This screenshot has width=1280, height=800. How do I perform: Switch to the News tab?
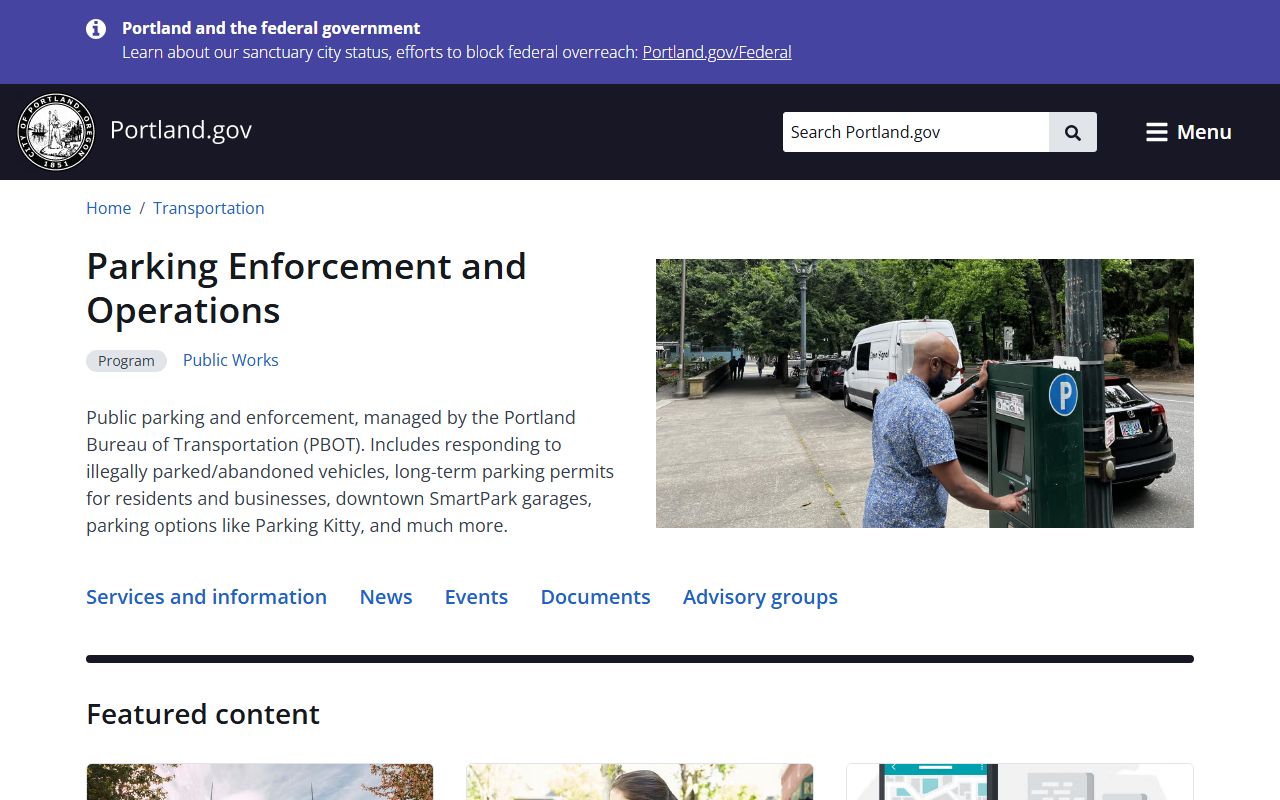(x=386, y=597)
